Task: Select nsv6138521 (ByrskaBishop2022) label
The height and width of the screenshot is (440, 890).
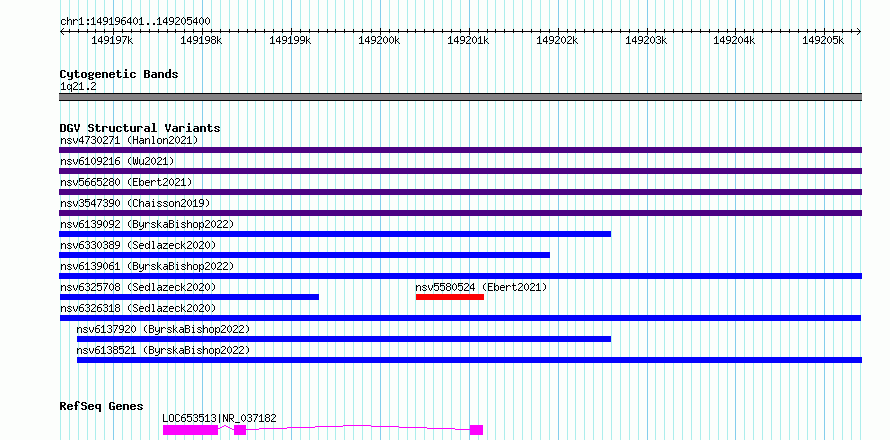Action: tap(163, 350)
